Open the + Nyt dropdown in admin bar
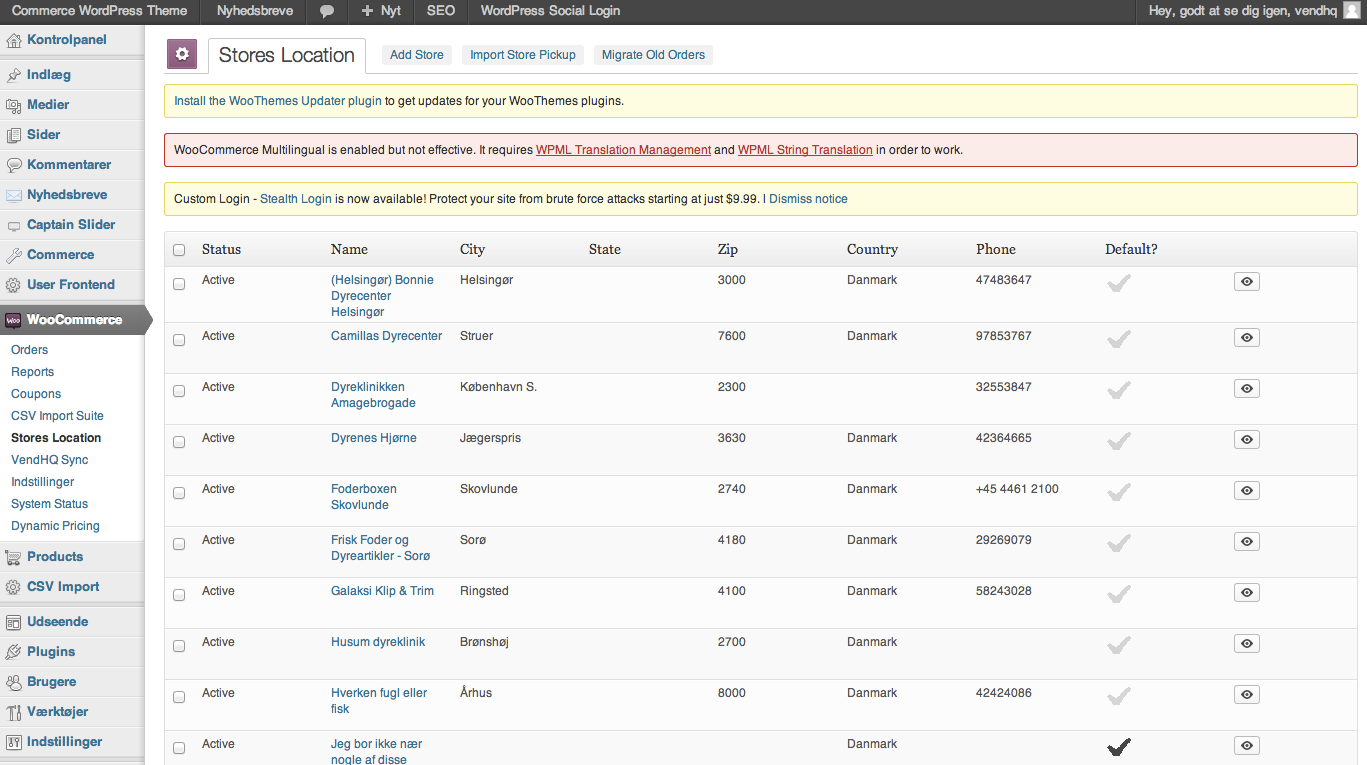This screenshot has width=1367, height=765. (x=381, y=11)
